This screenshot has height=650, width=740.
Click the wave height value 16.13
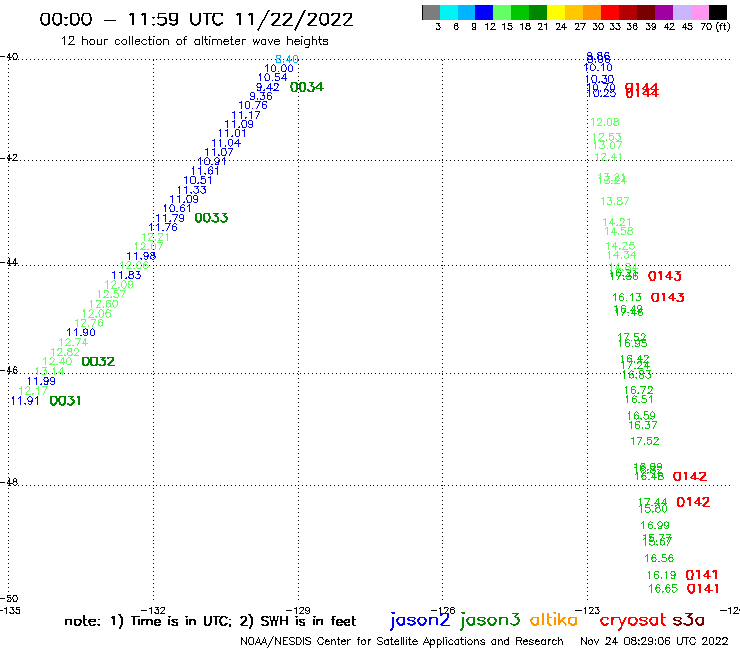tap(627, 297)
